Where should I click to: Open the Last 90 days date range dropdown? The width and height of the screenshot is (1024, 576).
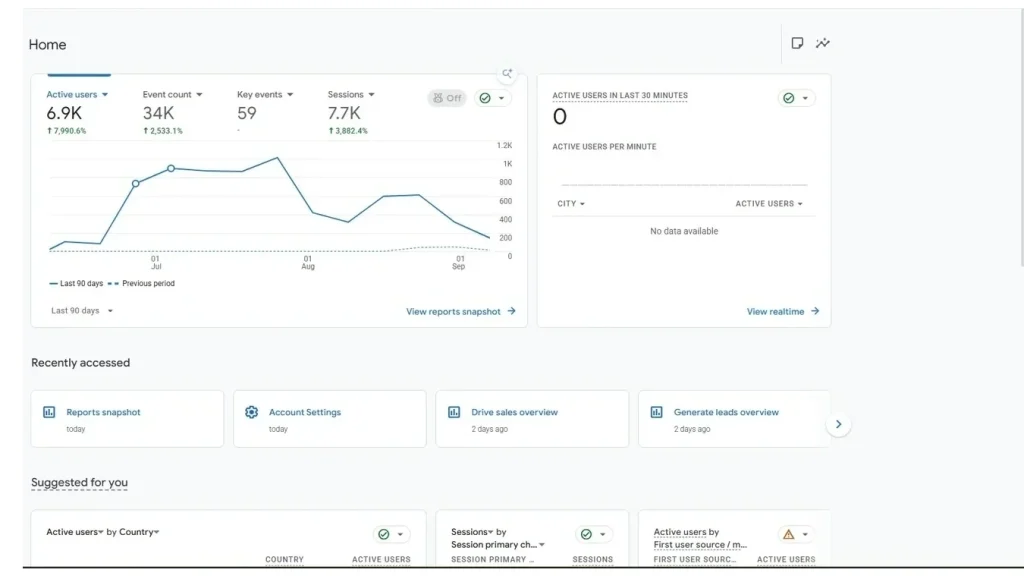point(82,311)
